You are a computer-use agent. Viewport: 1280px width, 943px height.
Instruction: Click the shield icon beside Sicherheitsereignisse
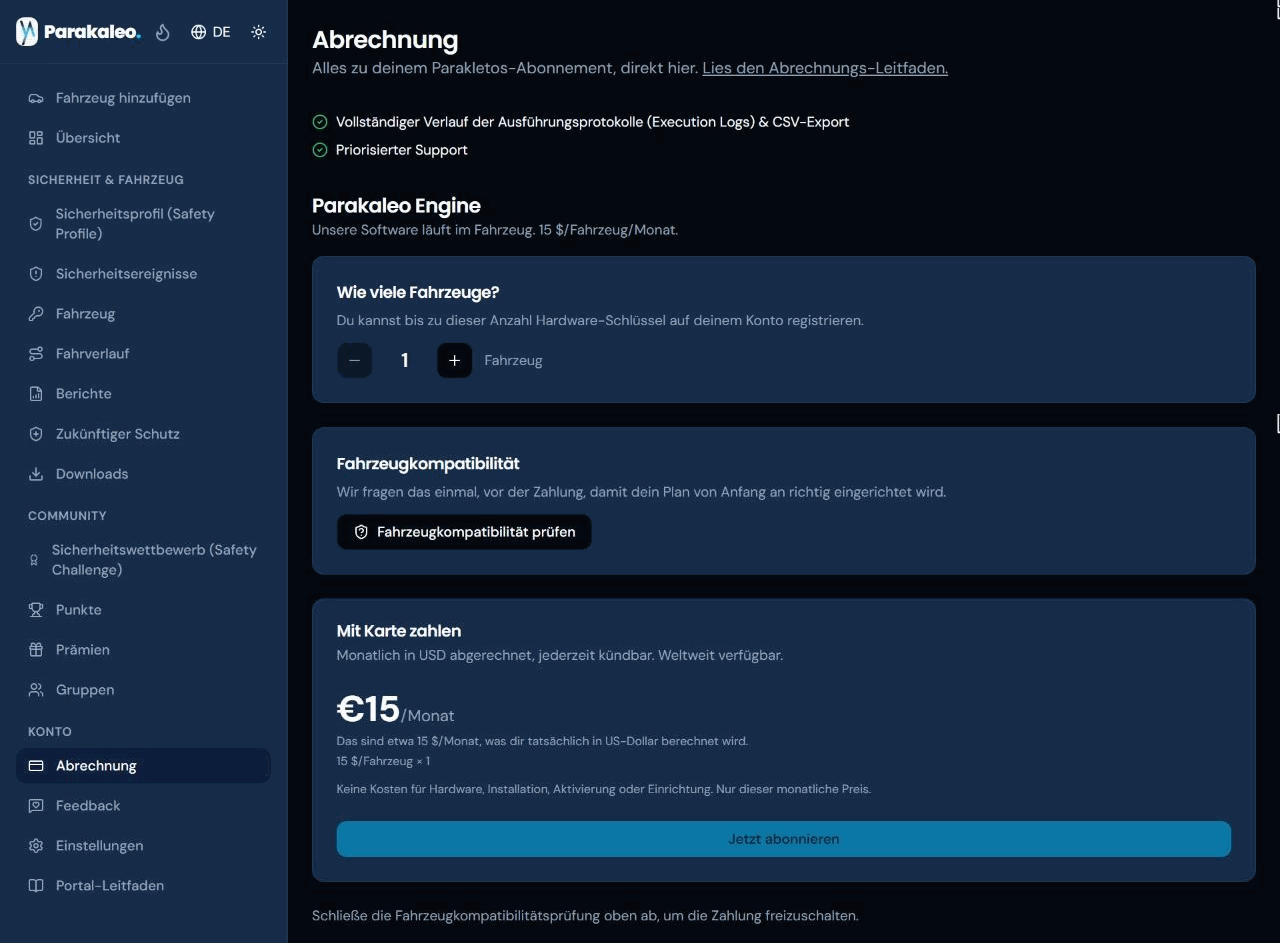(36, 274)
